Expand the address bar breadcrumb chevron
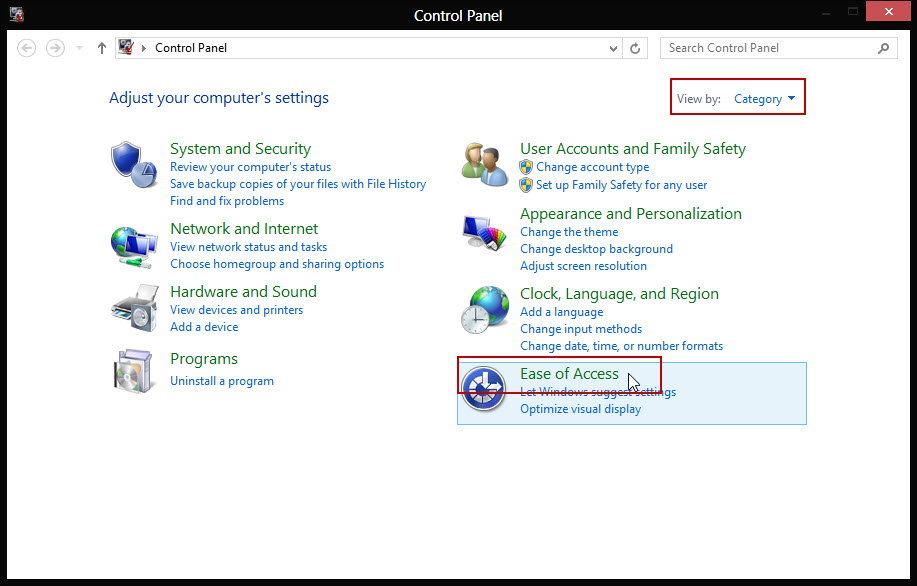Viewport: 917px width, 586px height. click(144, 48)
